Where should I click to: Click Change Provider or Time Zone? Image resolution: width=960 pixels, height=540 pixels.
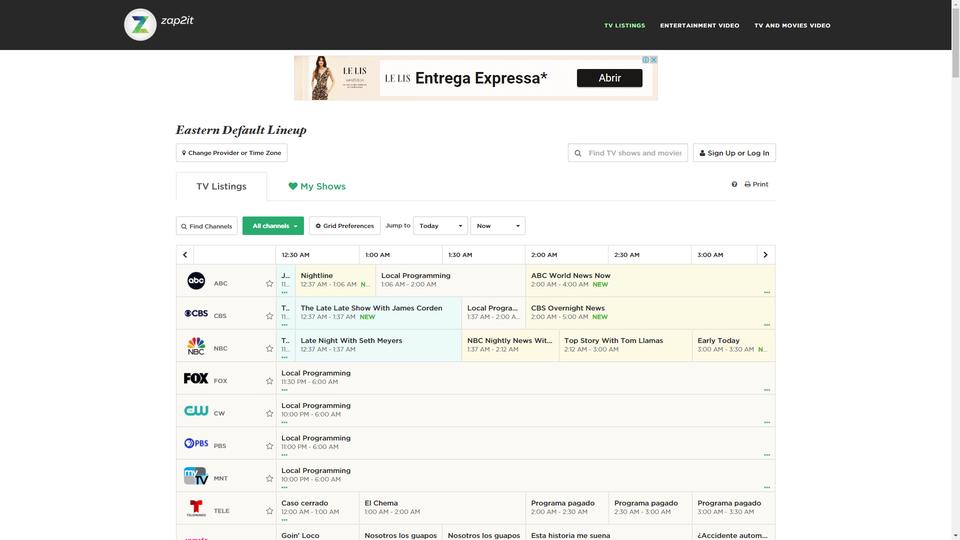231,153
